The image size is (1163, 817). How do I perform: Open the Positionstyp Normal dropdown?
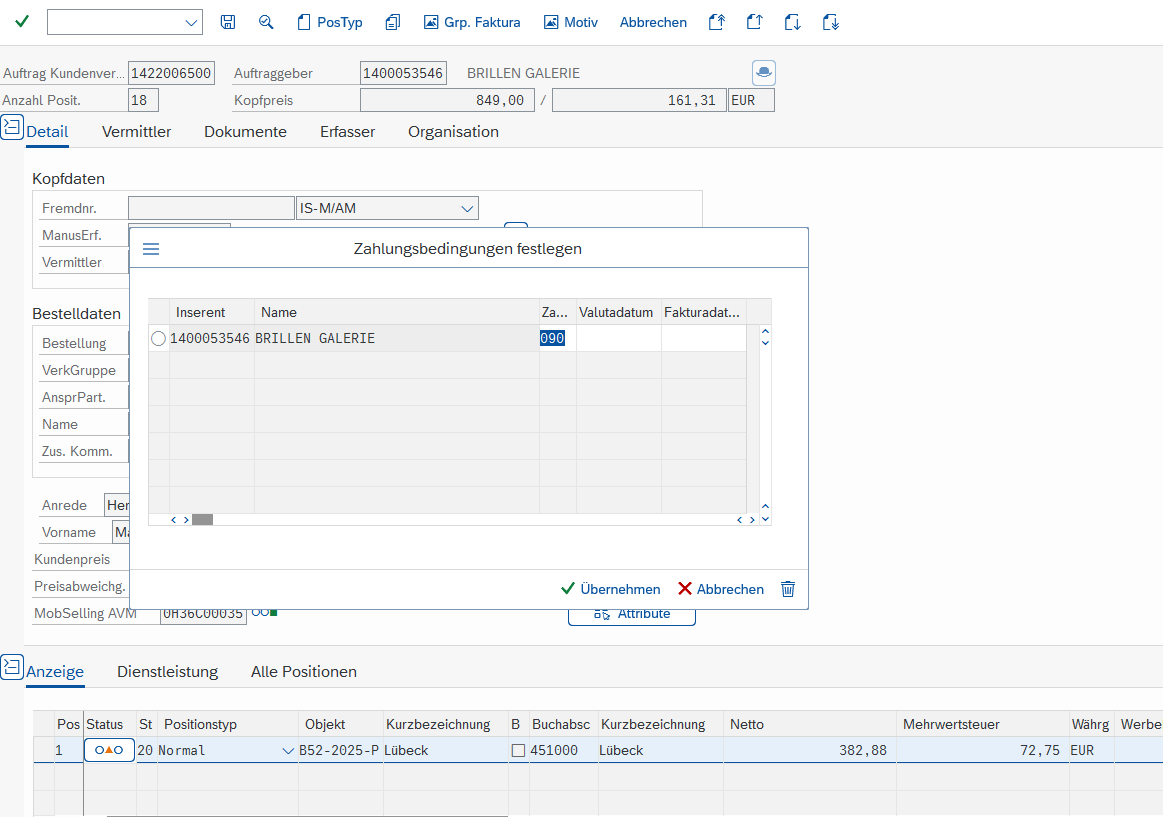tap(288, 750)
